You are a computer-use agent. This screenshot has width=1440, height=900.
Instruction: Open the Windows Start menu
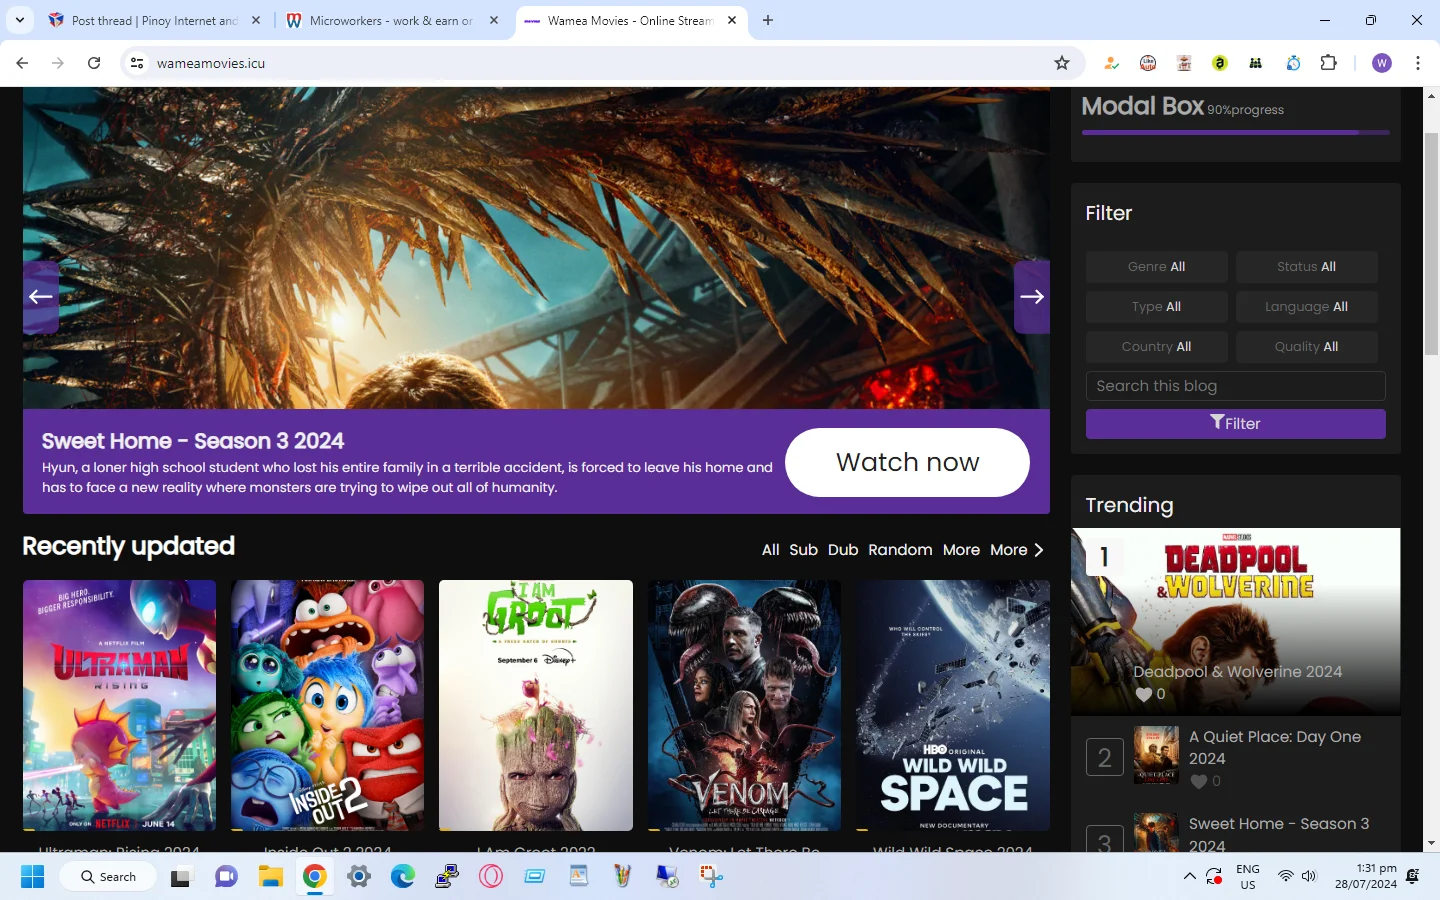point(32,877)
